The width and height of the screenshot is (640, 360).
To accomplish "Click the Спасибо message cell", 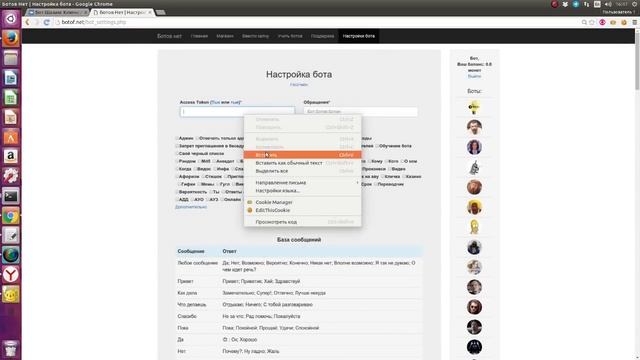I will coord(187,316).
